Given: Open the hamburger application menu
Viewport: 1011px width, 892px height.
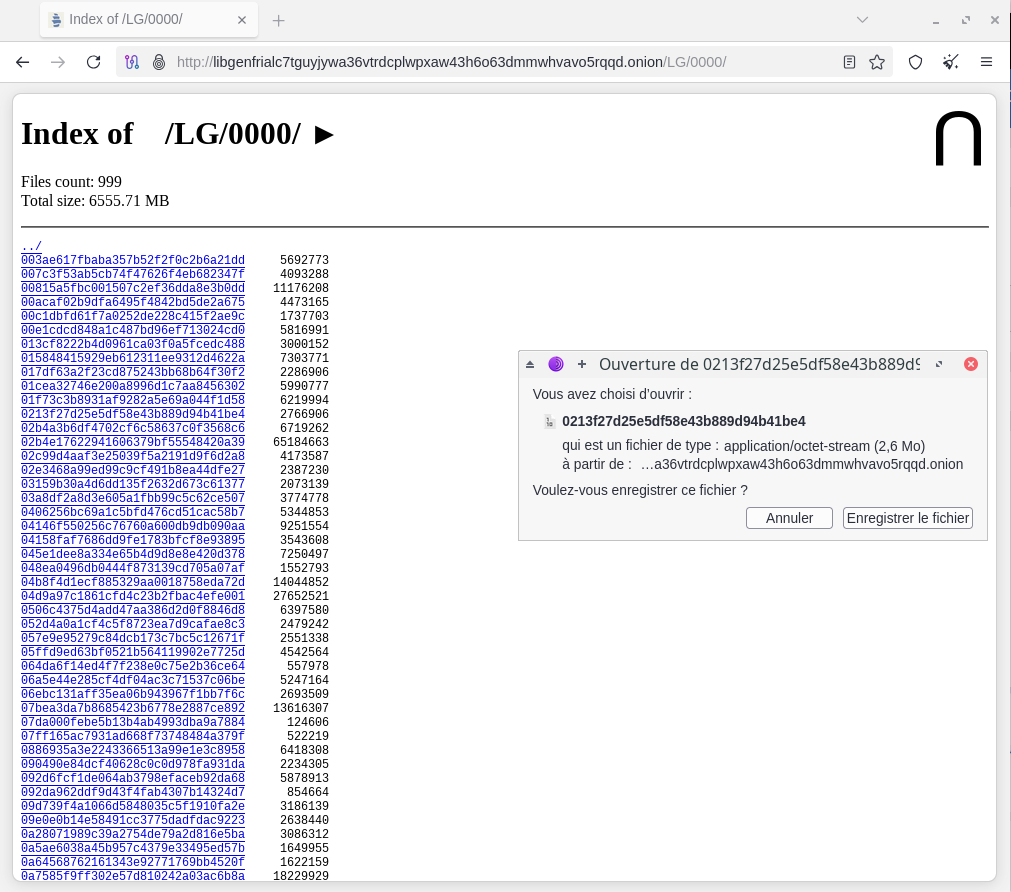Looking at the screenshot, I should tap(986, 62).
